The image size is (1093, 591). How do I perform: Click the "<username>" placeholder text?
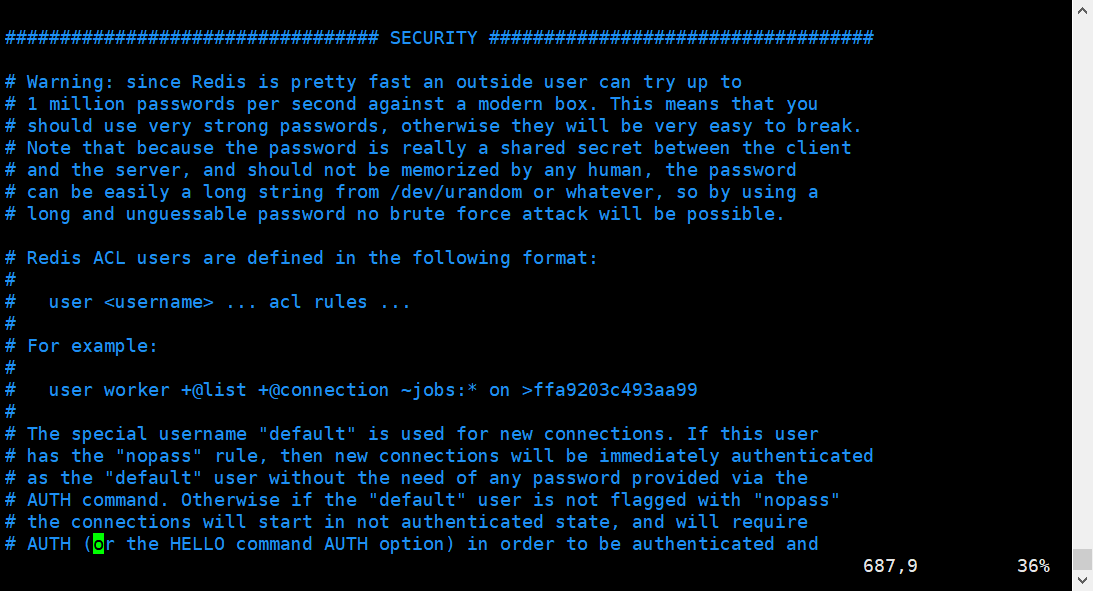pos(158,302)
